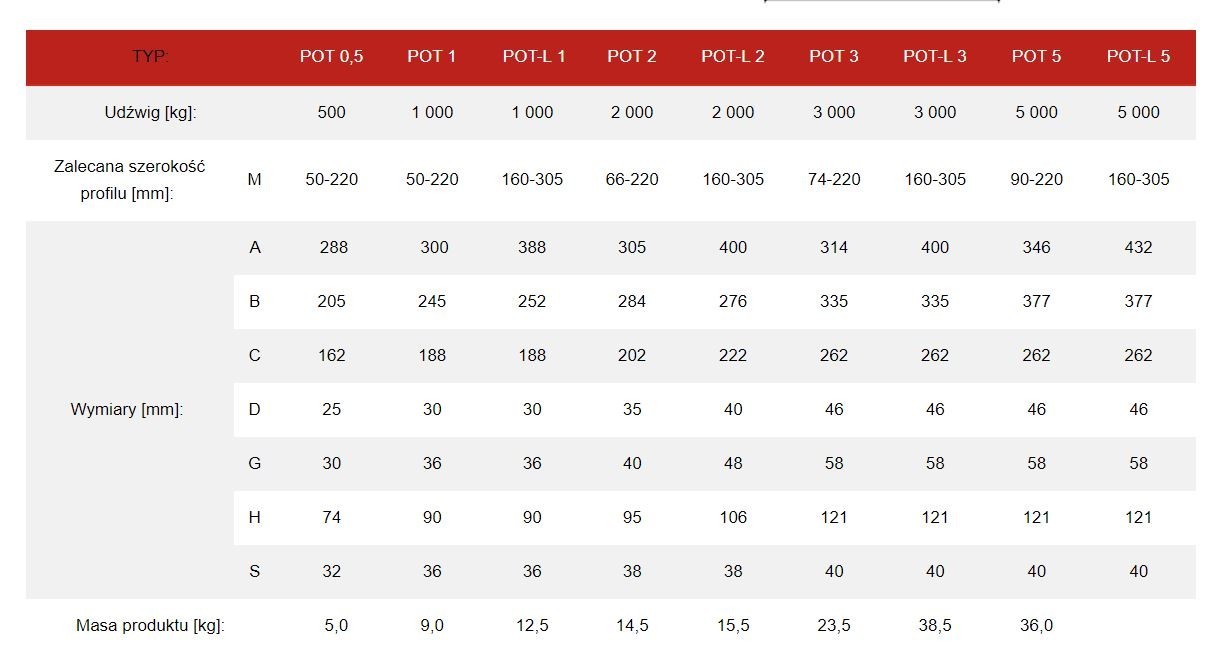Viewport: 1223px width, 658px height.
Task: Select the POT 0,5 column header
Action: tap(332, 57)
